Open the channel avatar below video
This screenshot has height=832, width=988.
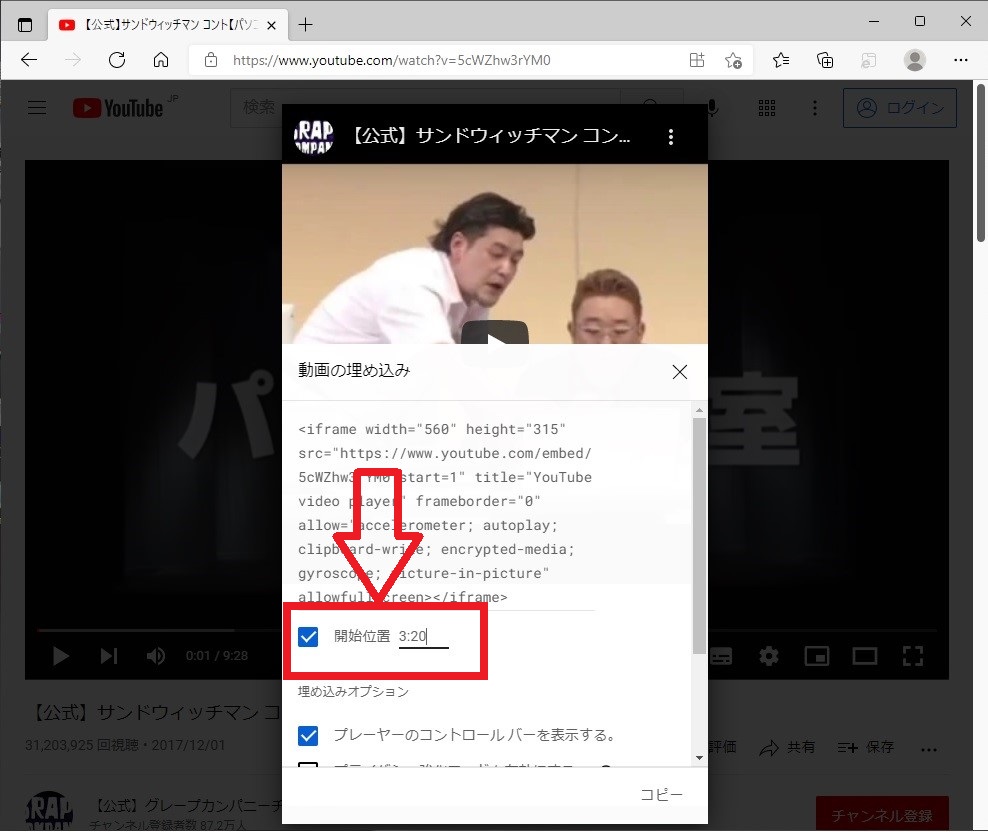point(49,812)
